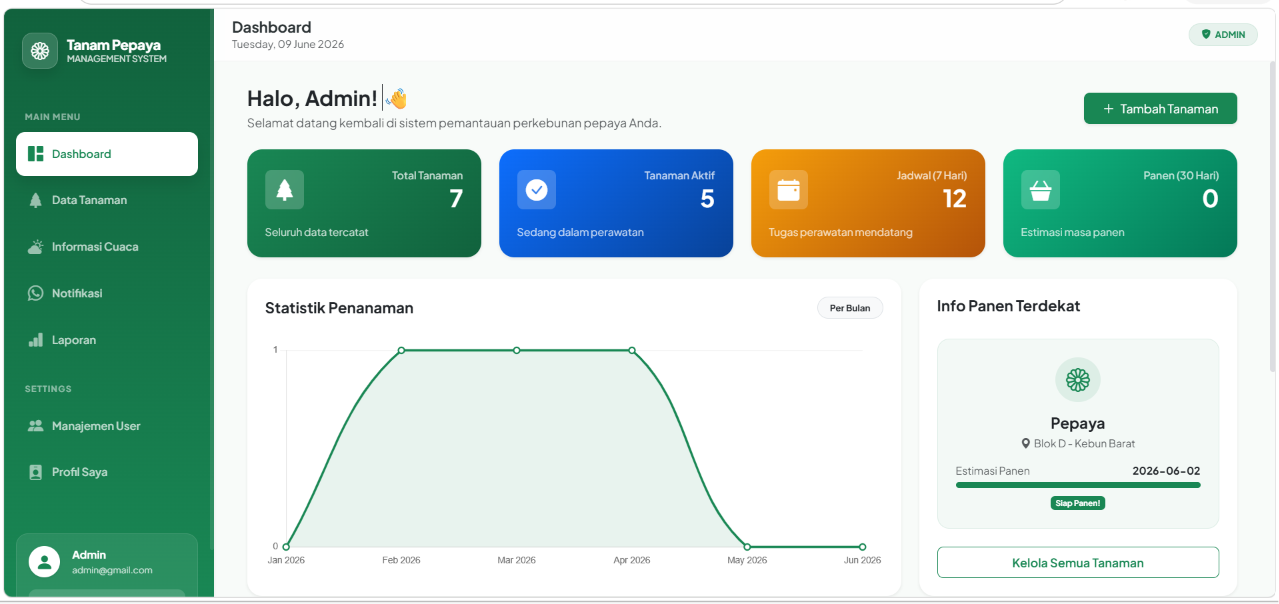
Task: Open Data Tanaman in the sidebar
Action: coord(107,200)
